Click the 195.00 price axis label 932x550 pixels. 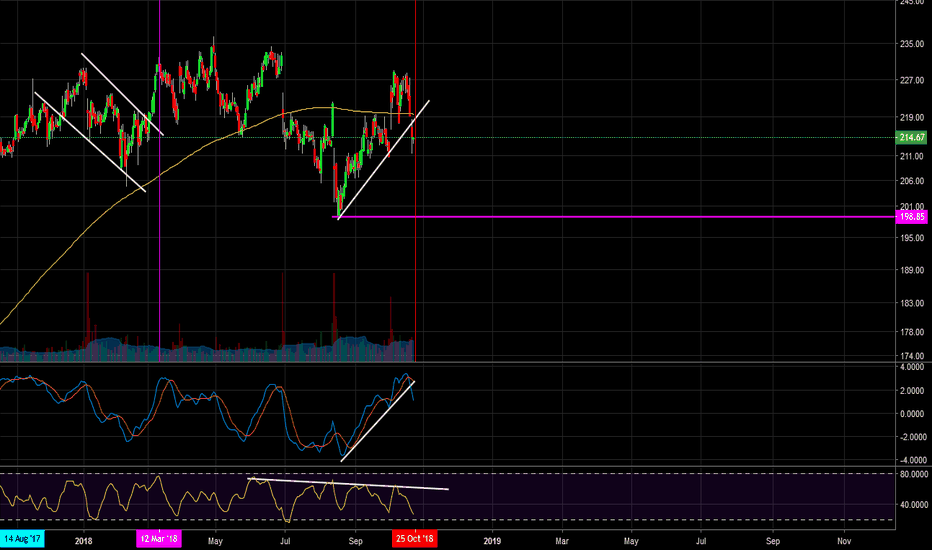tap(912, 238)
